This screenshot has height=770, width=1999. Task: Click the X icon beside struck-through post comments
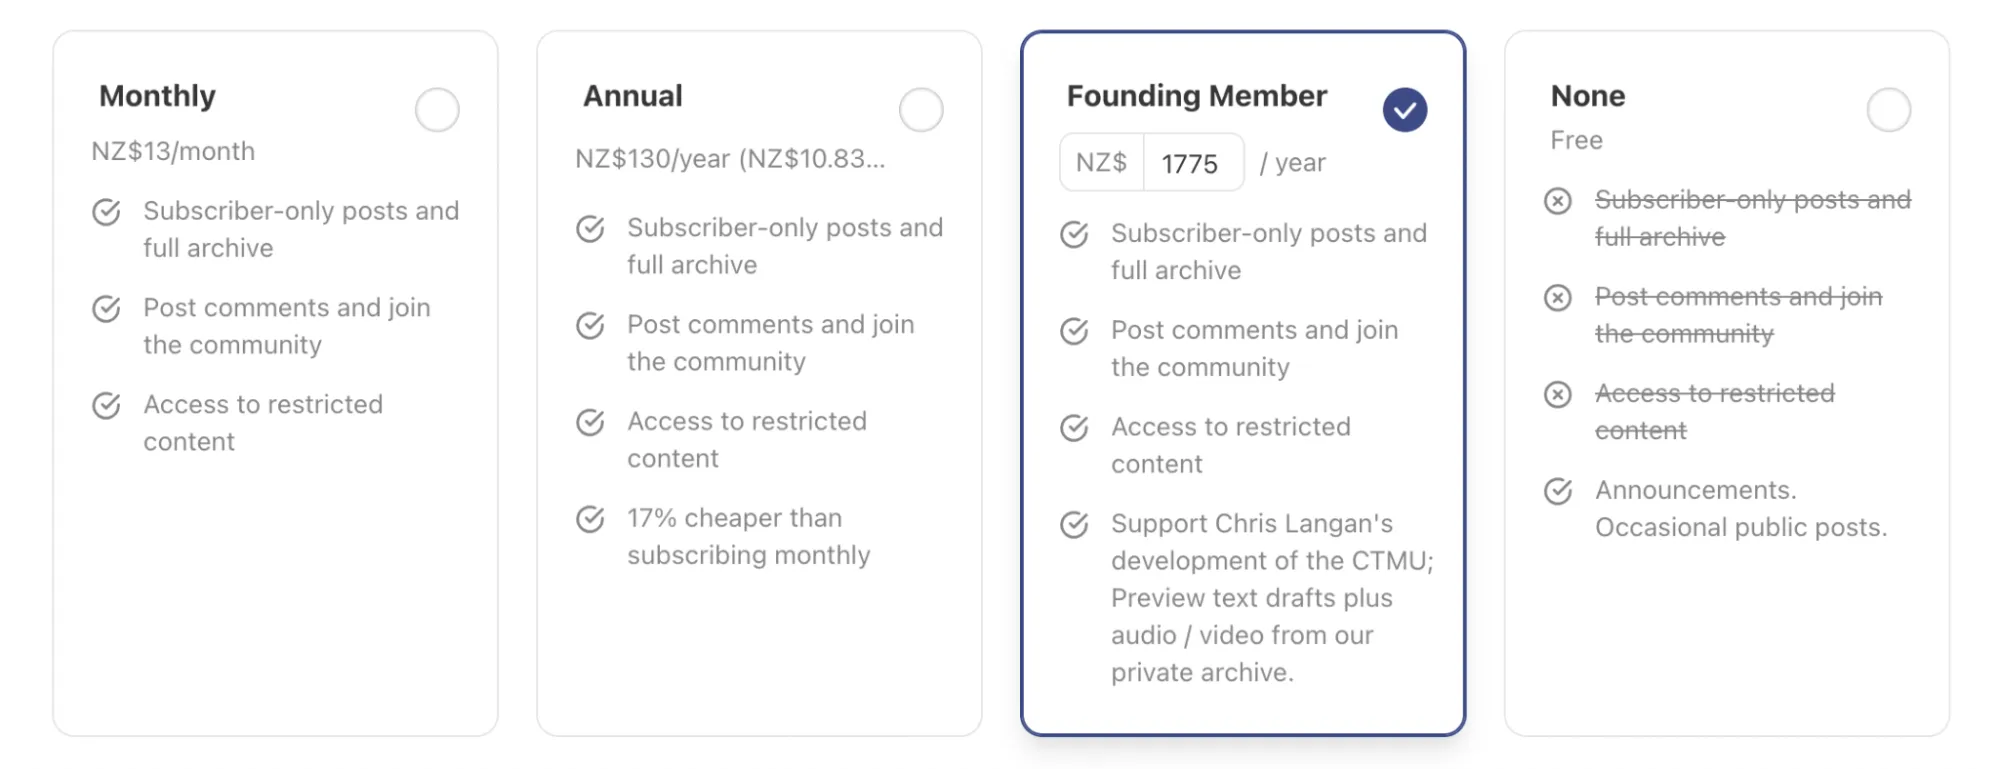click(x=1558, y=298)
